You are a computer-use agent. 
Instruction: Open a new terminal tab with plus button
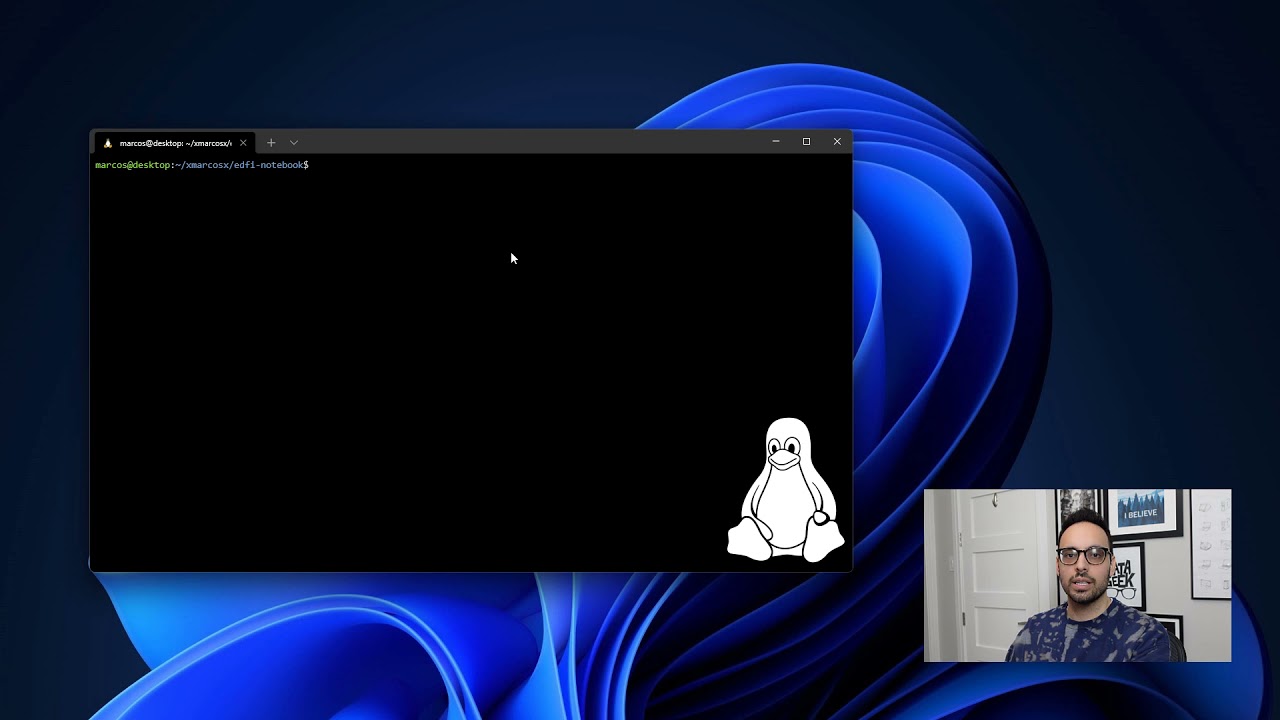(x=271, y=143)
